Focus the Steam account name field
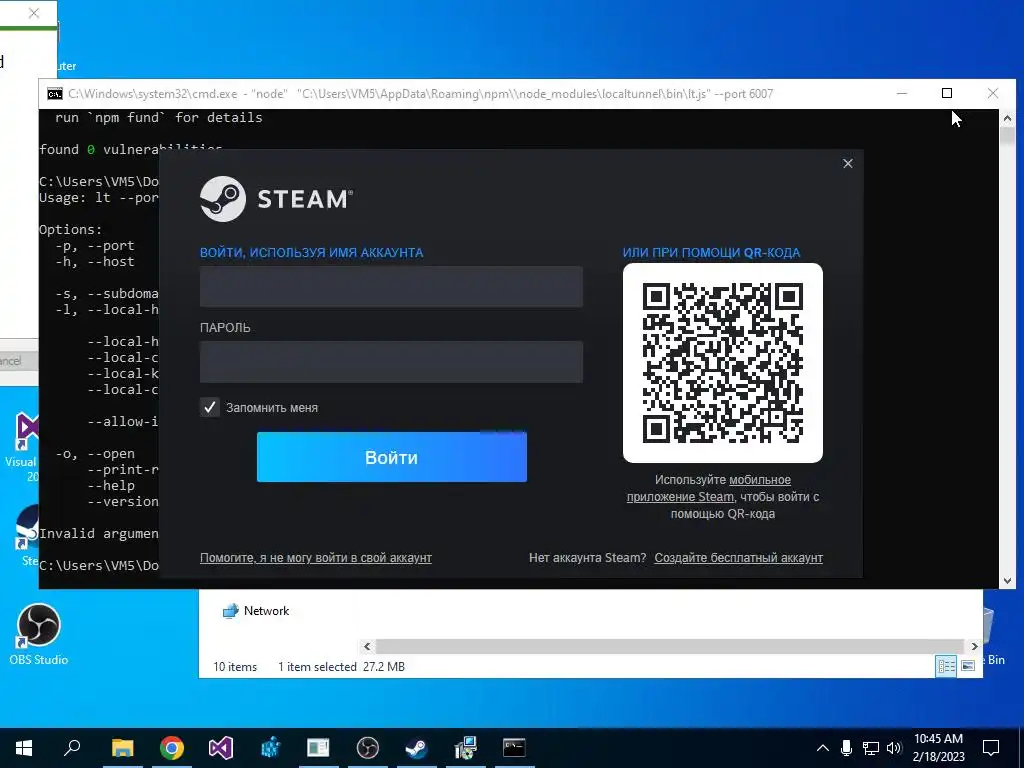The width and height of the screenshot is (1024, 768). (391, 287)
